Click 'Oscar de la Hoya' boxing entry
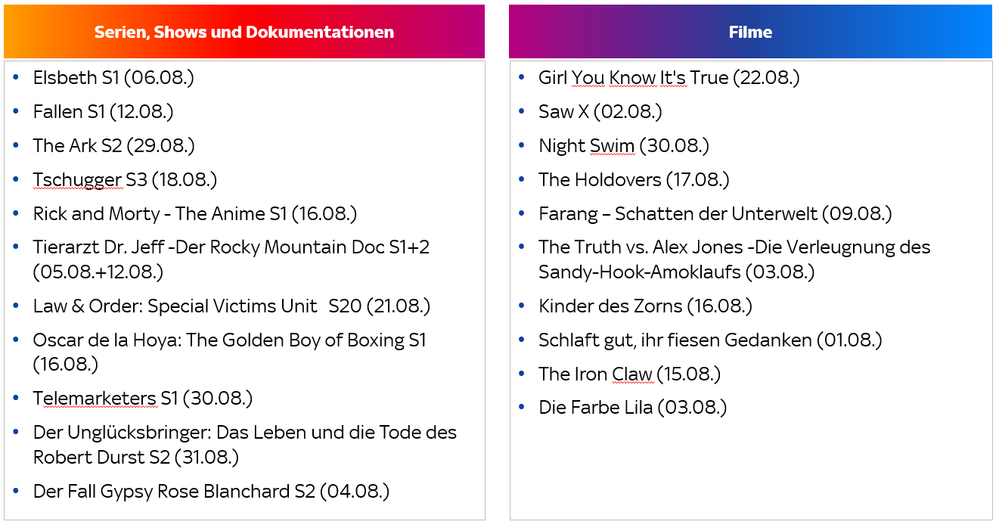 [229, 341]
